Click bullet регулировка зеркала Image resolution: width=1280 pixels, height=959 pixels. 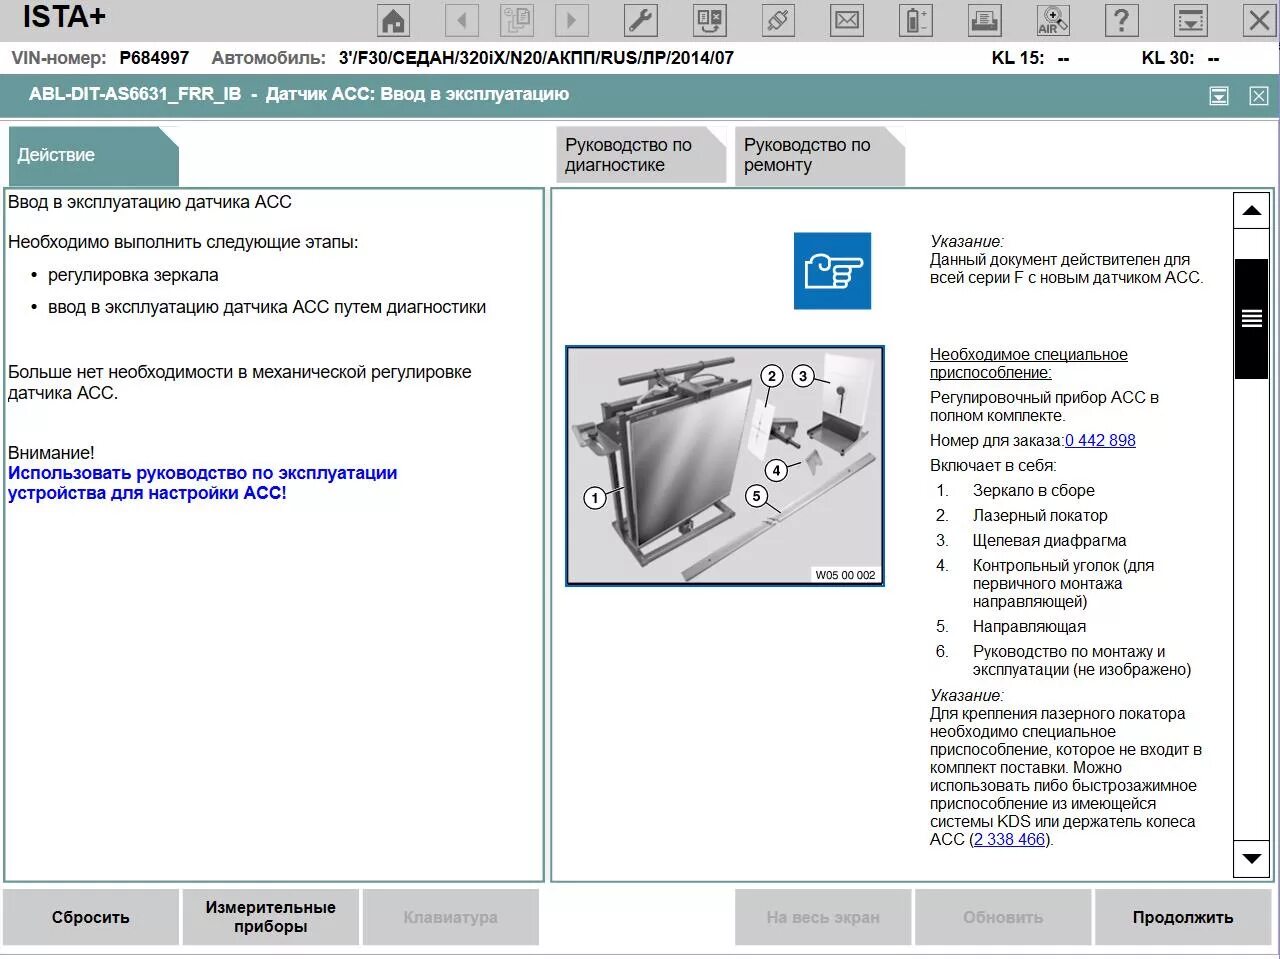(133, 275)
